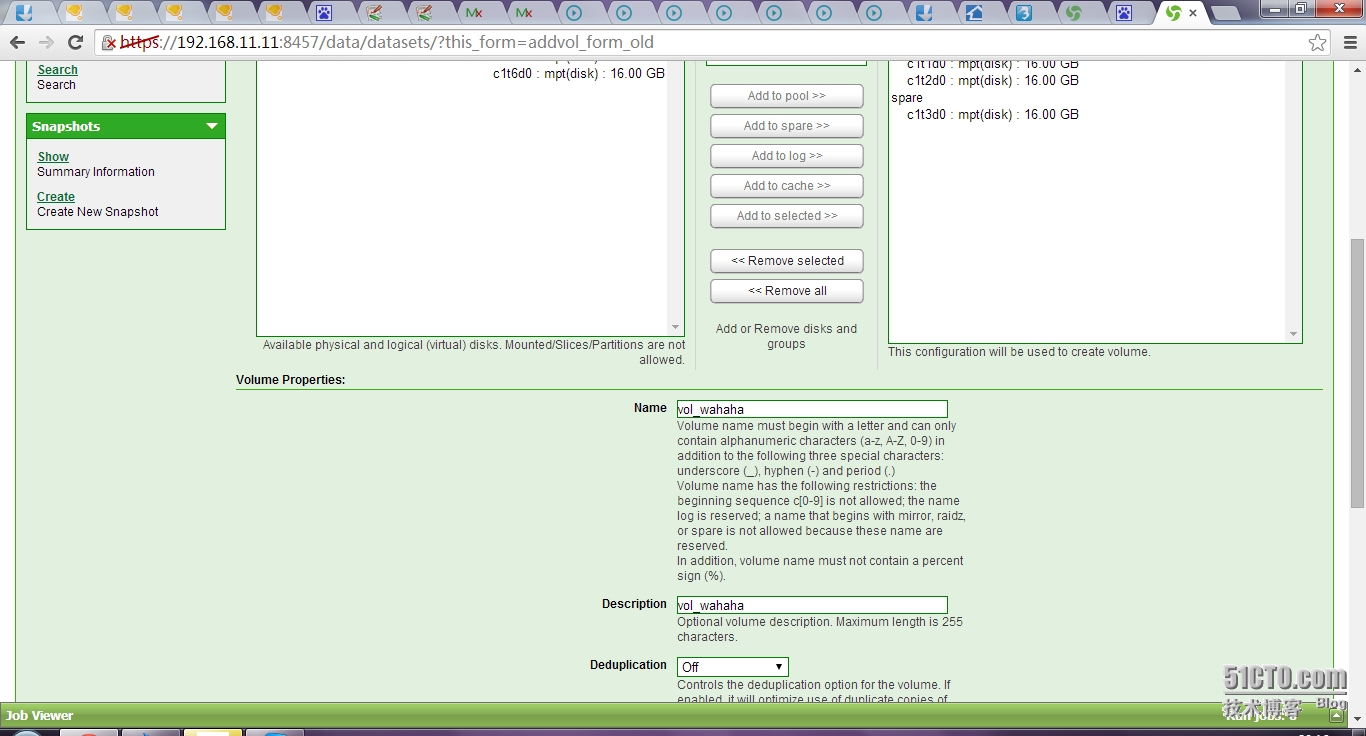This screenshot has width=1366, height=736.
Task: Select disk c1t2d0 in volume configuration
Action: coord(992,80)
